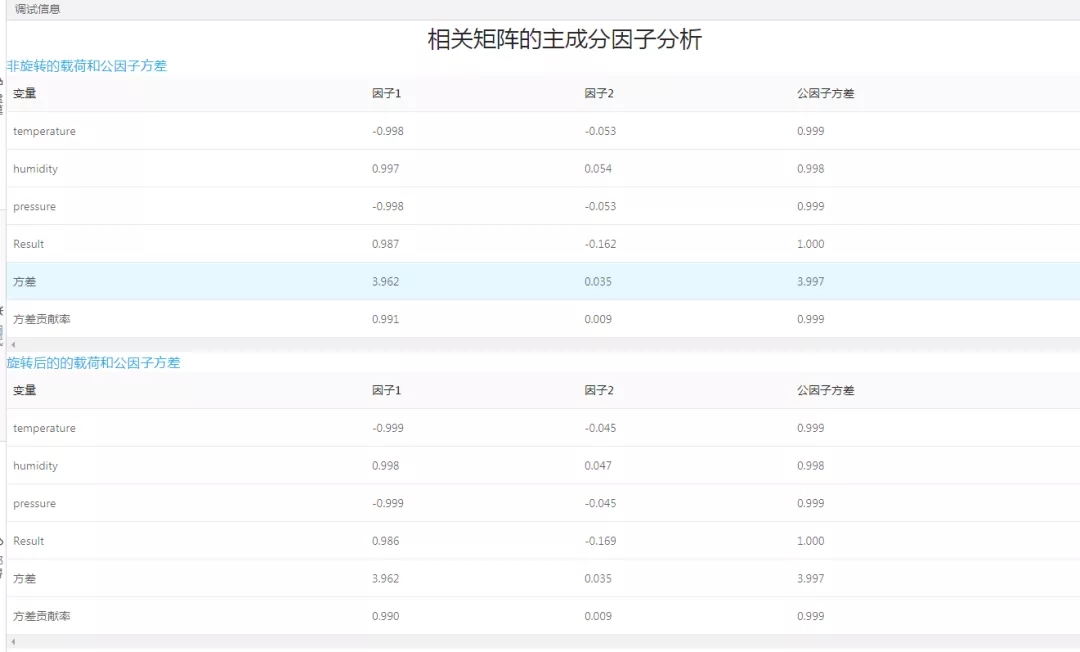Click the -0.162 cell in the unrotated table
Viewport: 1080px width, 652px height.
click(x=600, y=244)
